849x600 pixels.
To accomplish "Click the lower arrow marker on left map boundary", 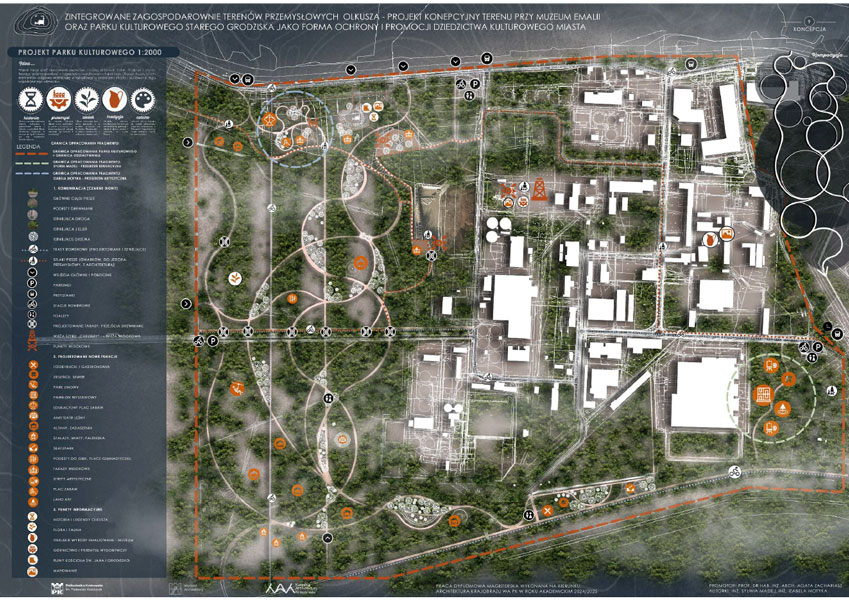I will tap(187, 302).
